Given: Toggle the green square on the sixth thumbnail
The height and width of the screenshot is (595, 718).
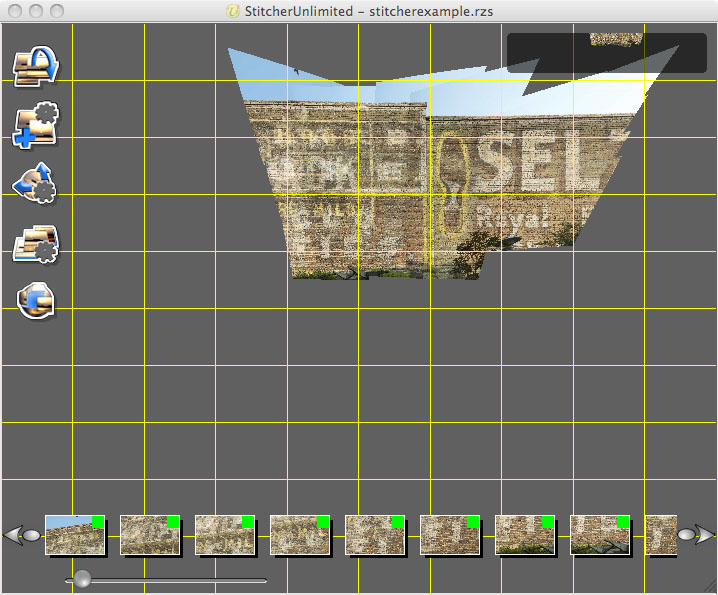Looking at the screenshot, I should tap(473, 522).
